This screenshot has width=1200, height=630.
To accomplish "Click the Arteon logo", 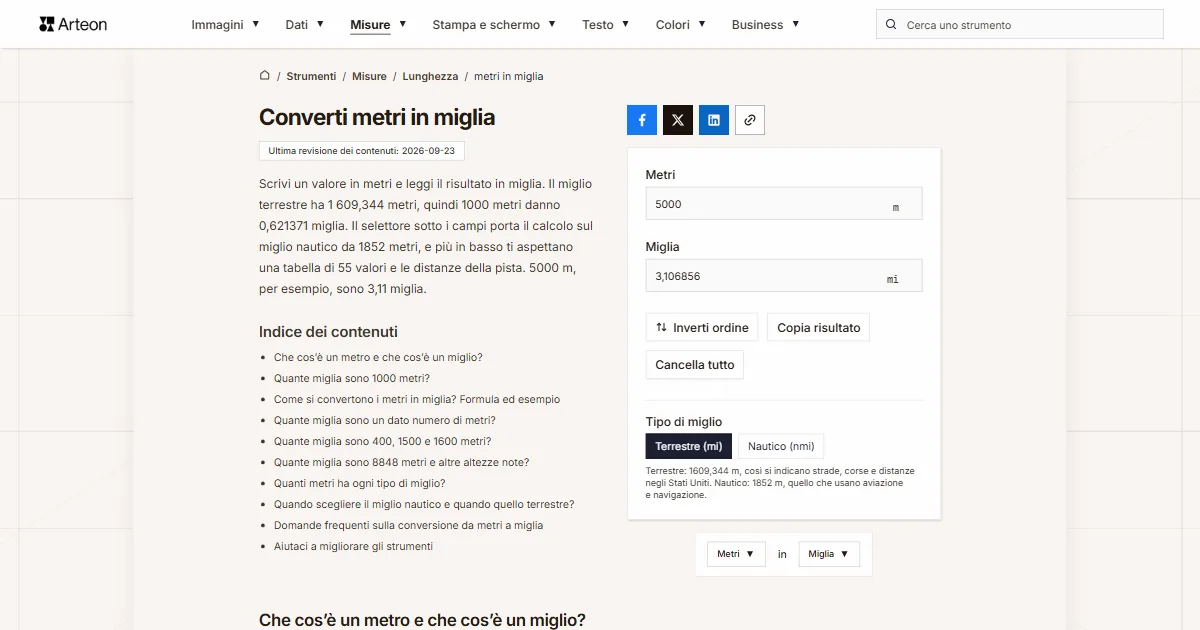I will coord(73,24).
